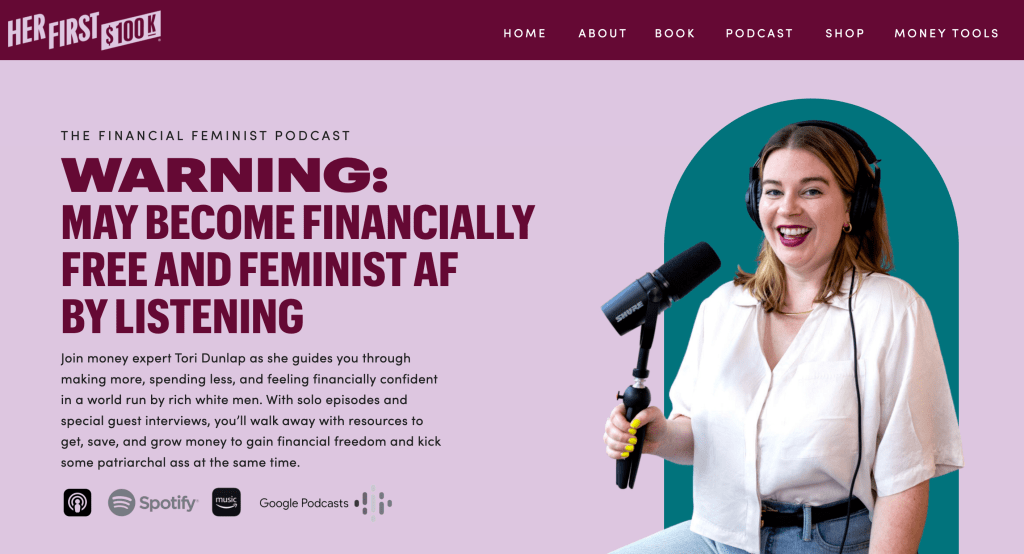Click the Google Podcasts colored dots icon
Viewport: 1024px width, 554px height.
click(x=373, y=503)
